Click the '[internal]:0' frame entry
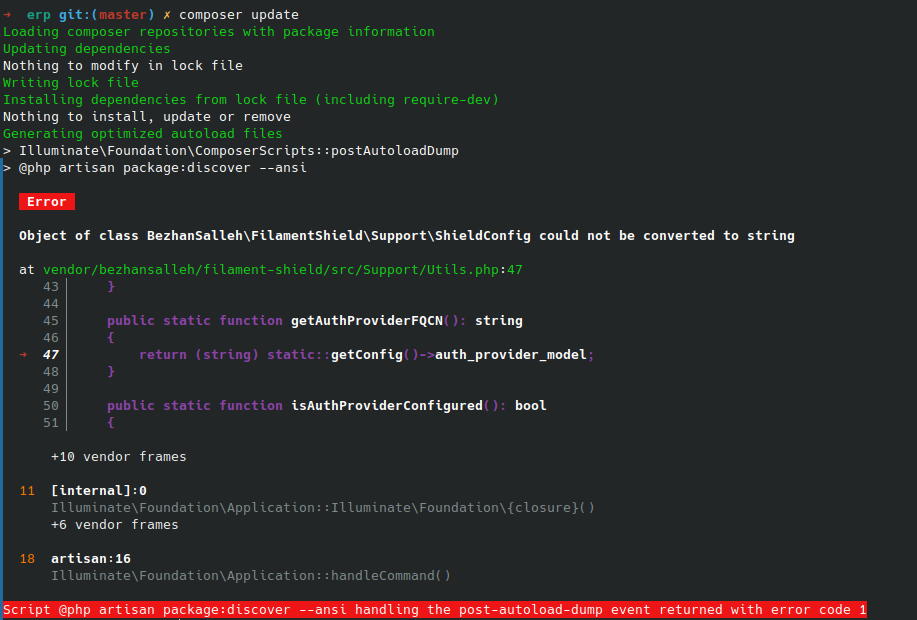 pyautogui.click(x=99, y=490)
